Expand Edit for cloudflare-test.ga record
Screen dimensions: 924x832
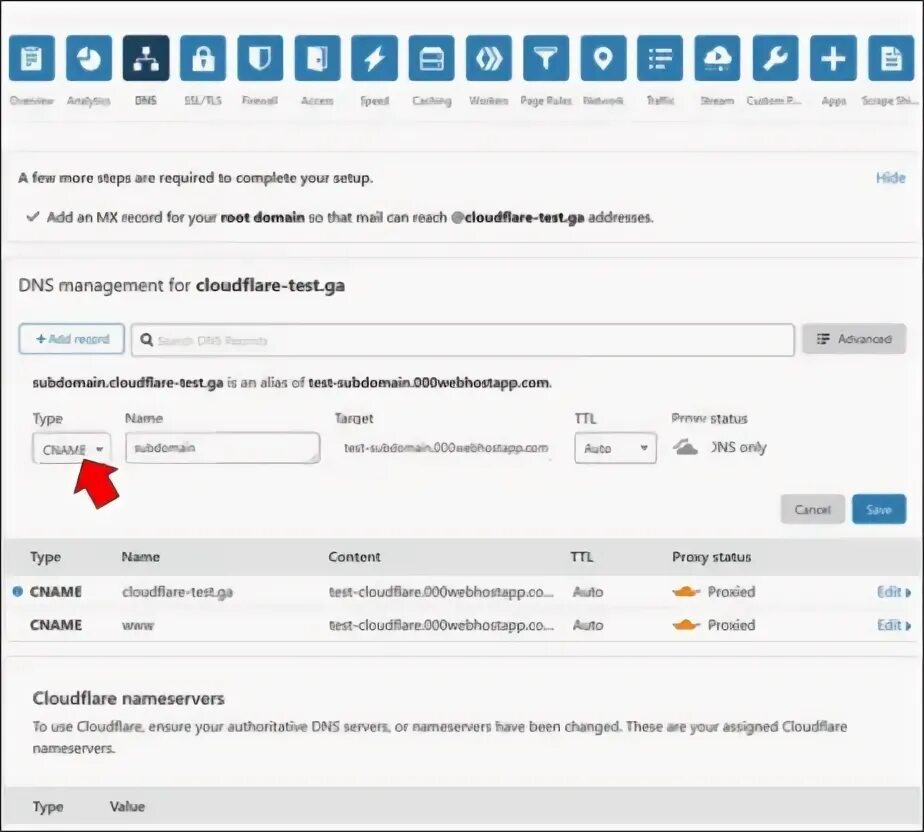click(x=894, y=592)
